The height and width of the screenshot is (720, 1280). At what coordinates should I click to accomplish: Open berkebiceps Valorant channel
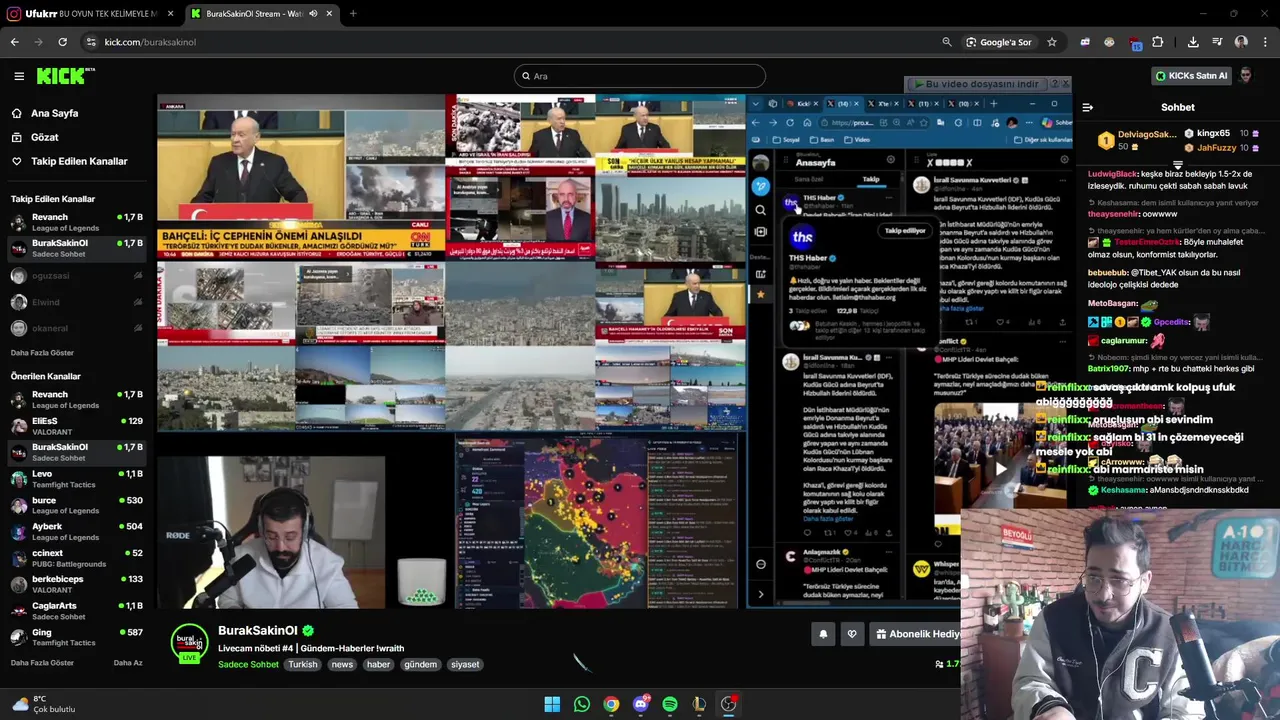click(77, 584)
